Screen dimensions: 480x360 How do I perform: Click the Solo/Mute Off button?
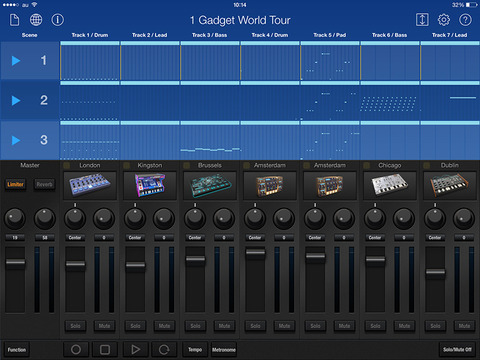tap(457, 349)
